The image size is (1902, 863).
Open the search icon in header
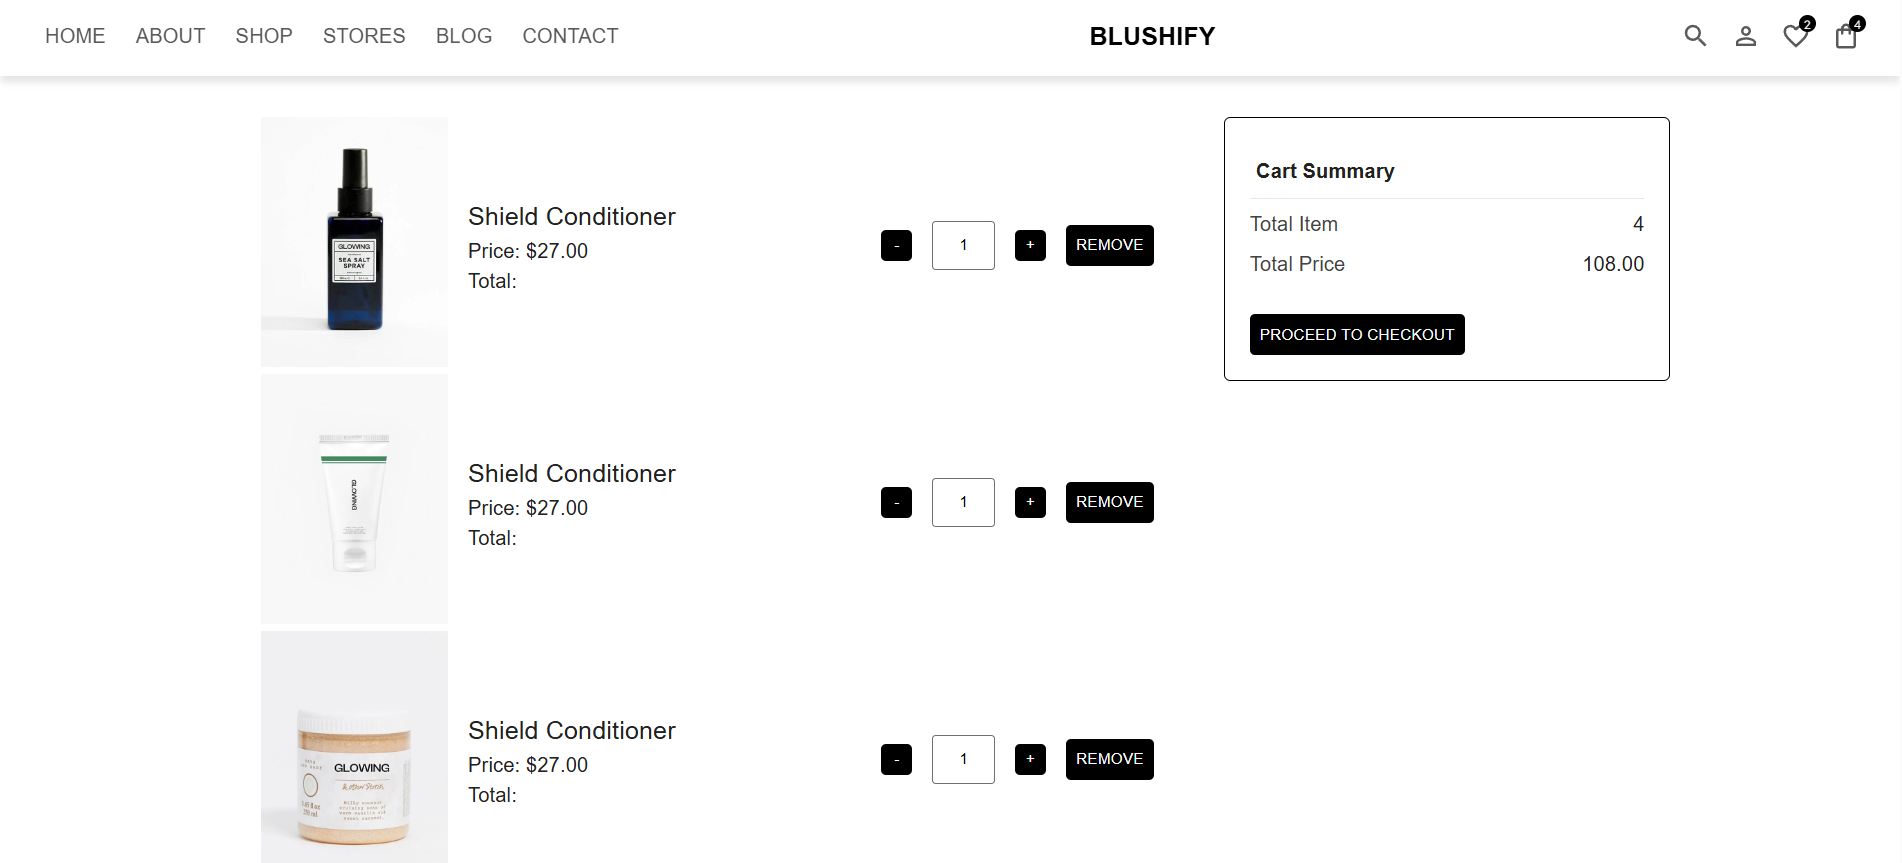click(x=1695, y=36)
